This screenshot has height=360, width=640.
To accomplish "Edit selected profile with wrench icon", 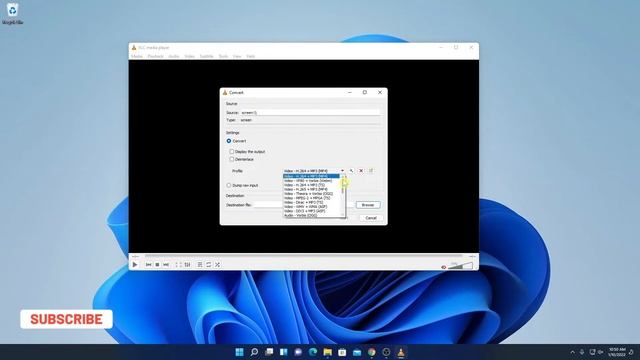I will pos(351,171).
